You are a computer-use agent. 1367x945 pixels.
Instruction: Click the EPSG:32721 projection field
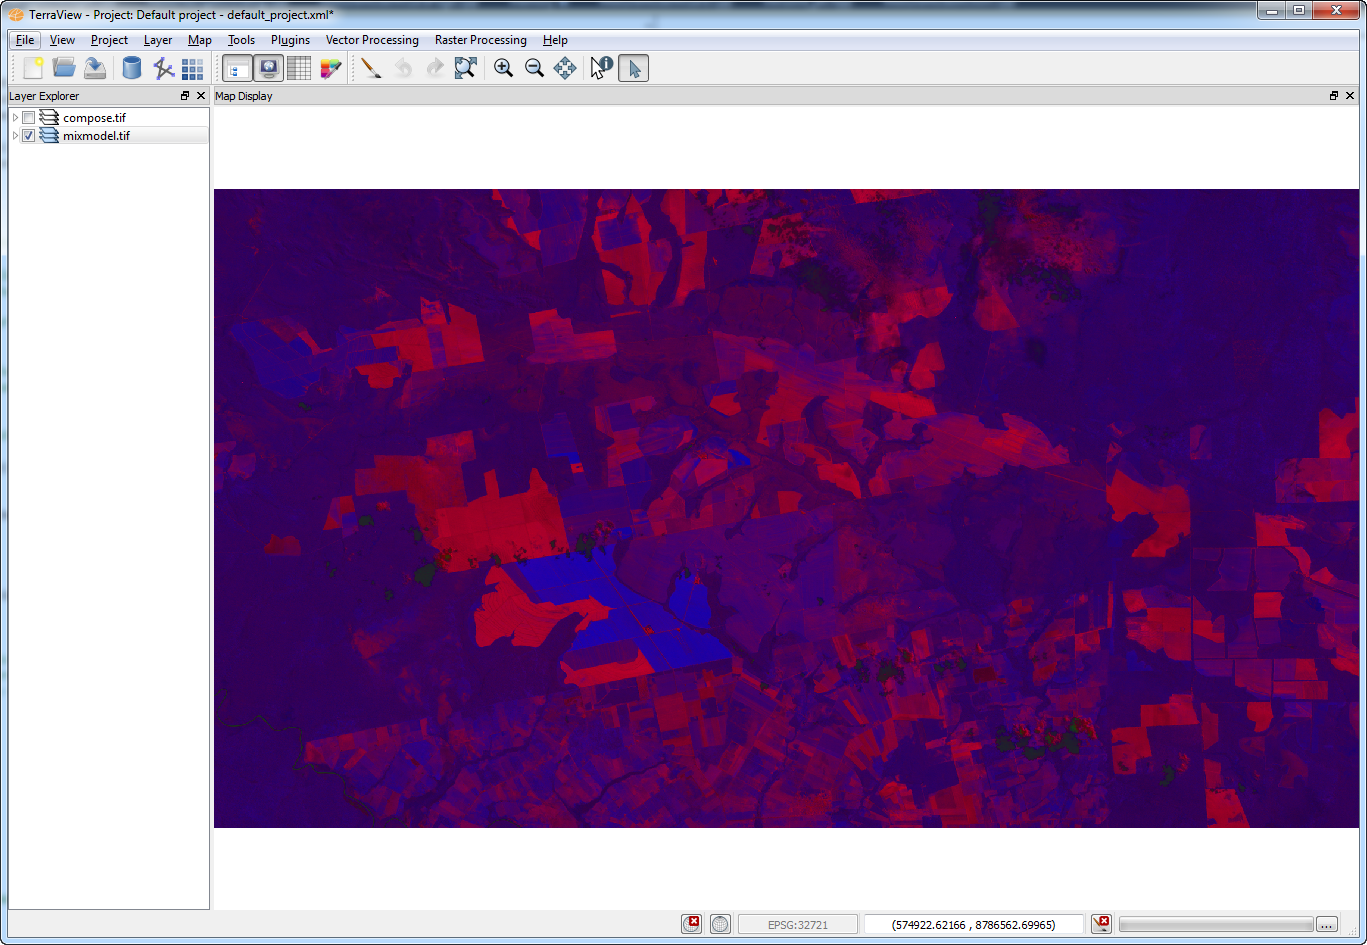tap(797, 925)
